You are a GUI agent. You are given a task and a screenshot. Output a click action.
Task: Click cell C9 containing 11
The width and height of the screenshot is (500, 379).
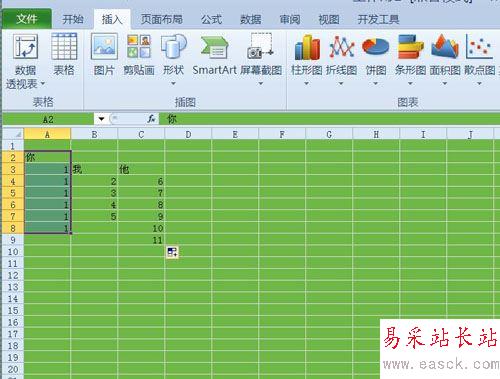141,240
